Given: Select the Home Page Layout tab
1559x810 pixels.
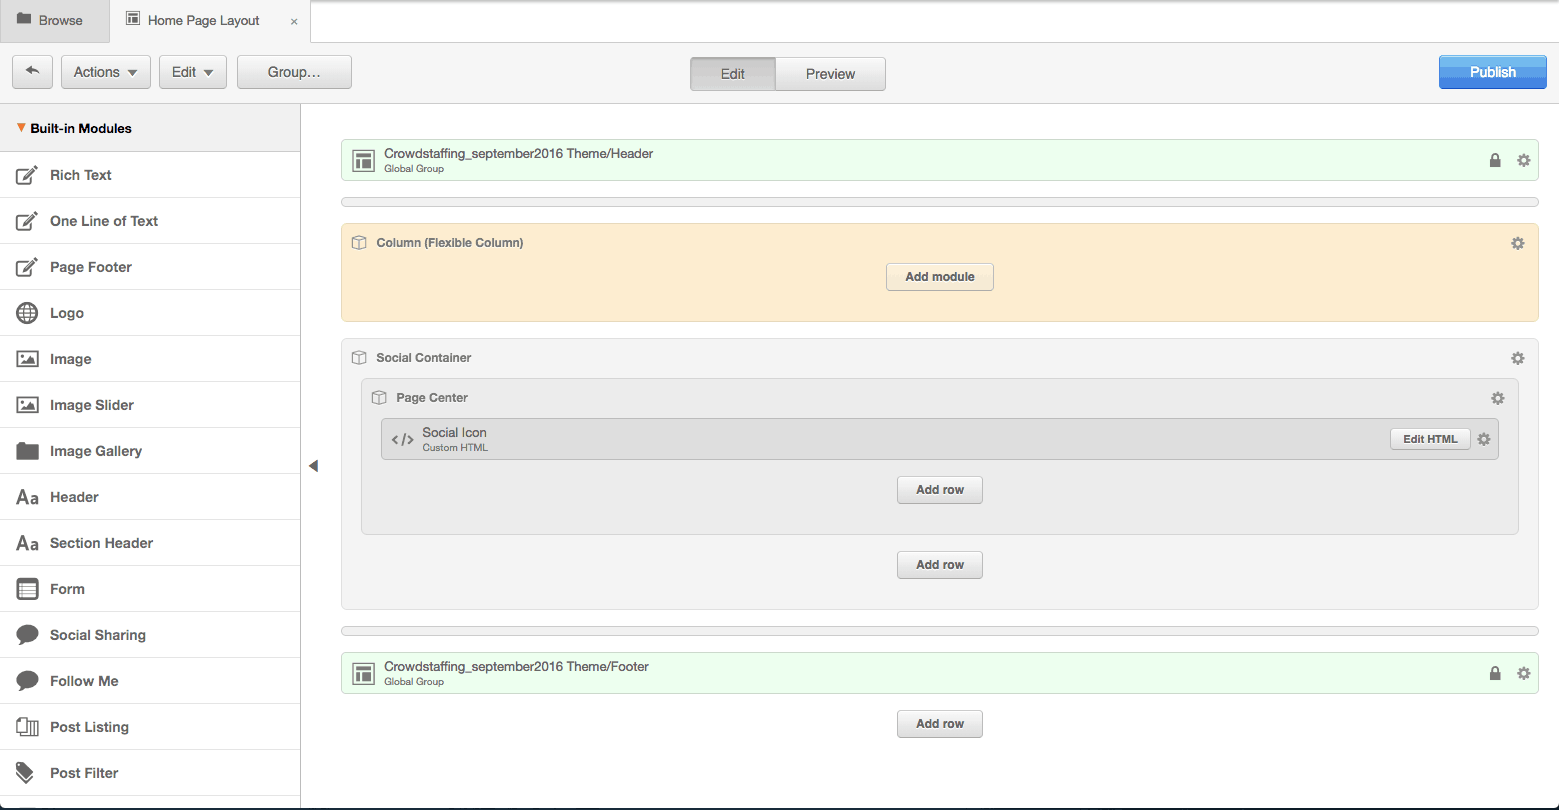Looking at the screenshot, I should (201, 20).
